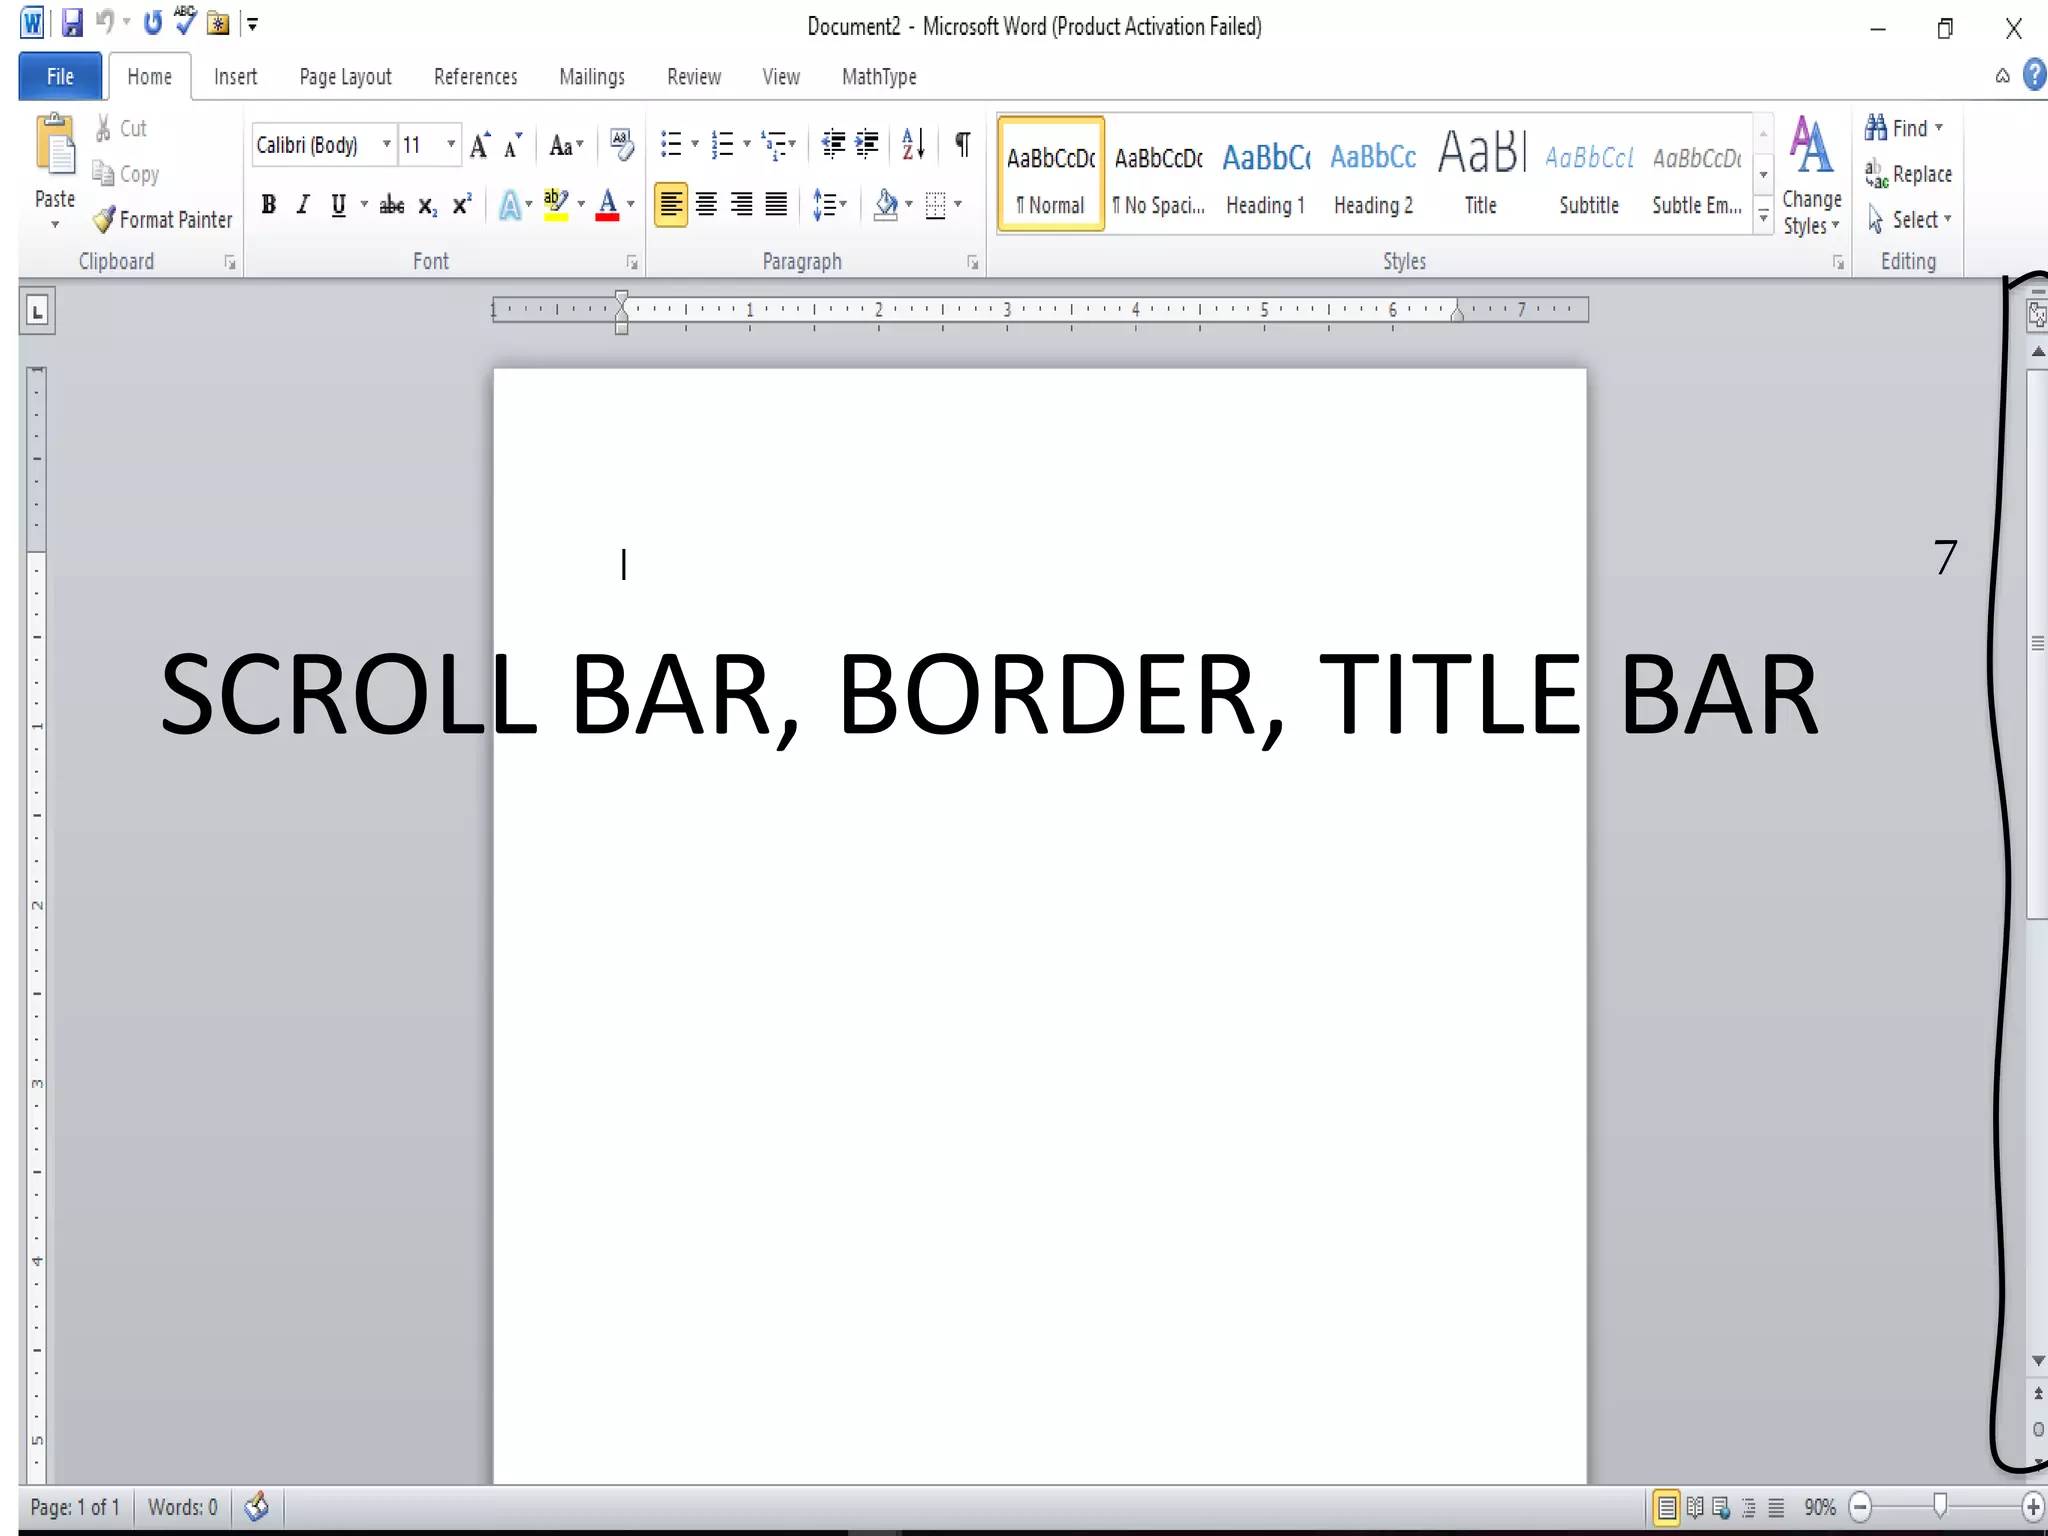This screenshot has height=1536, width=2048.
Task: Click the ruler toggle icon above scrollbar
Action: pos(2037,316)
